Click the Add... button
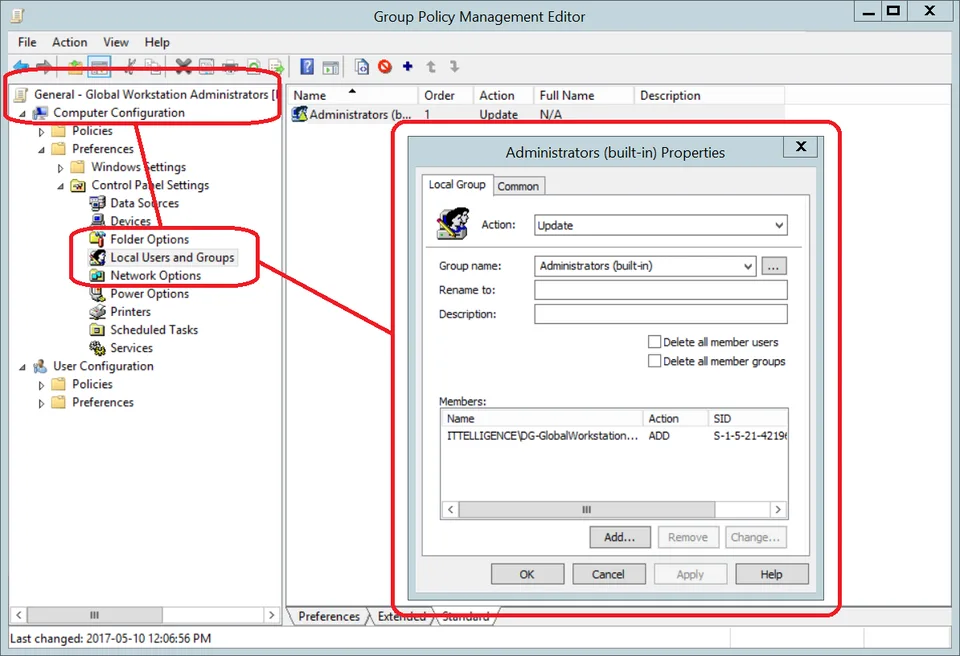960x656 pixels. (x=620, y=537)
